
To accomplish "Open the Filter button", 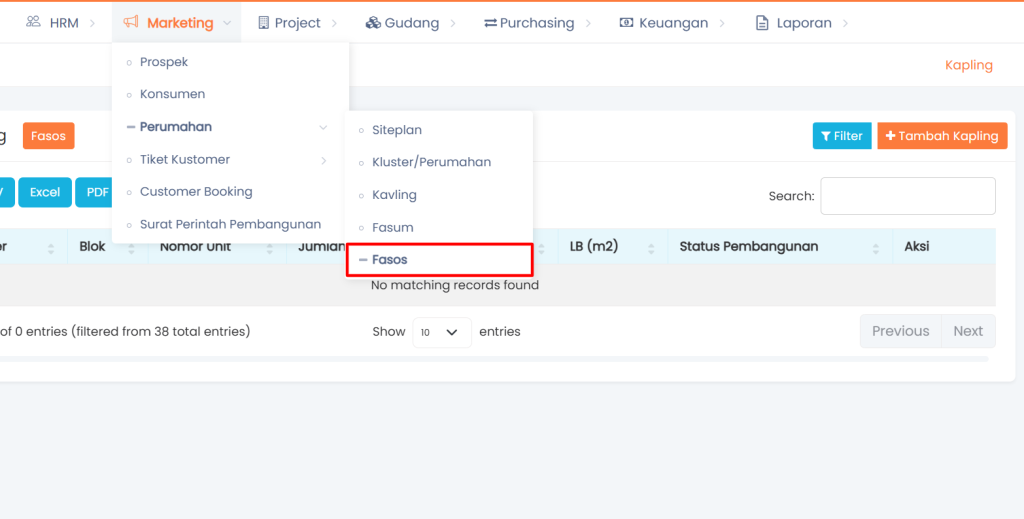I will 841,136.
